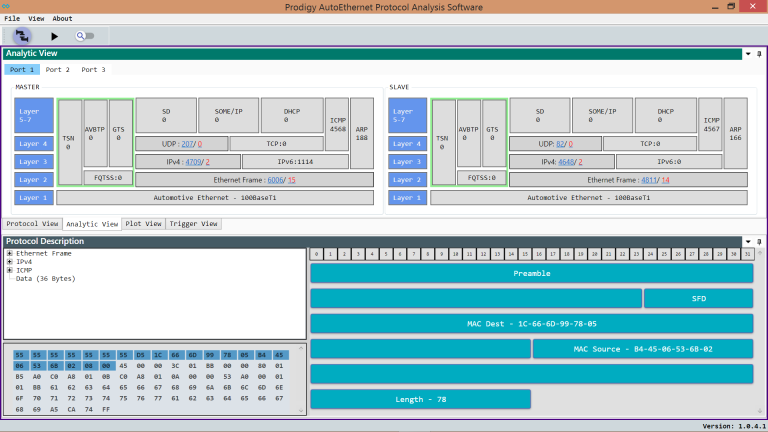
Task: Click Slave Ethernet Frame count 4811
Action: click(649, 180)
